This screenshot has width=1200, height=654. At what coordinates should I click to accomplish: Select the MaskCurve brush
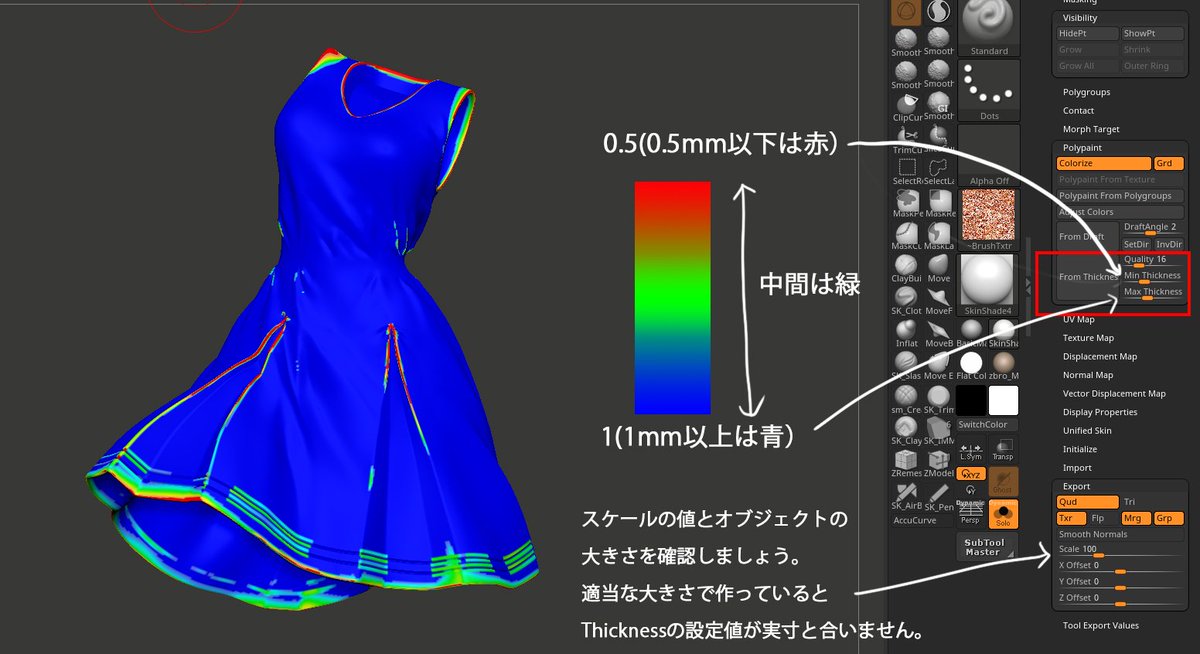click(x=907, y=235)
